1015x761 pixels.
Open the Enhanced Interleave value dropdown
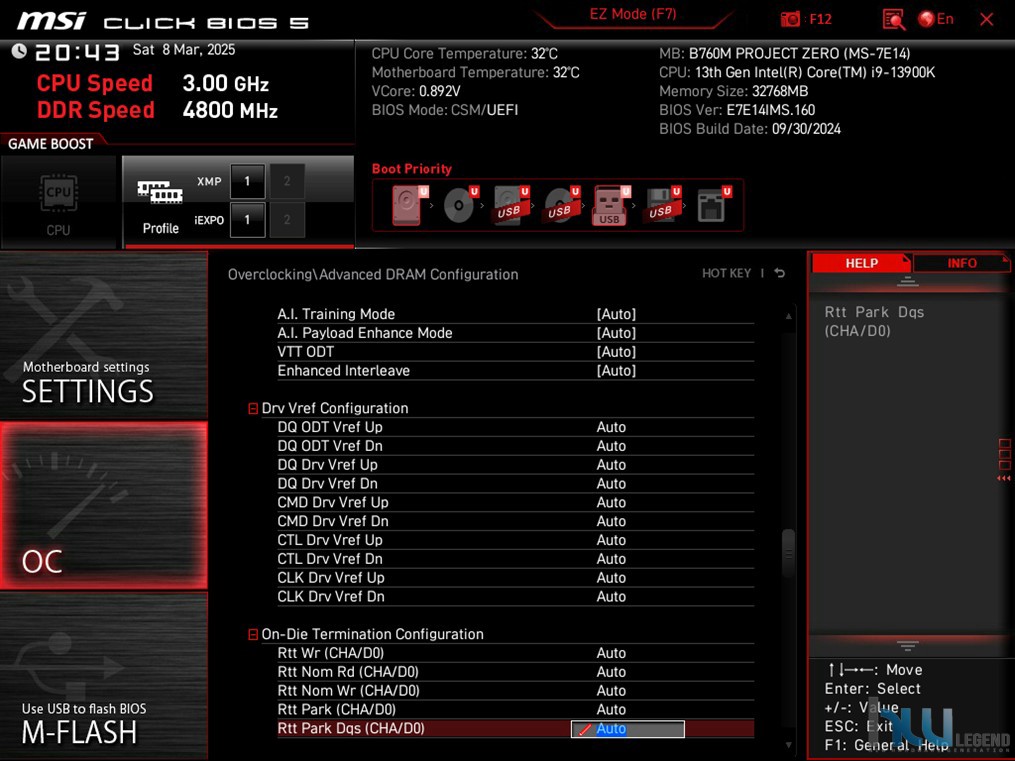coord(616,370)
